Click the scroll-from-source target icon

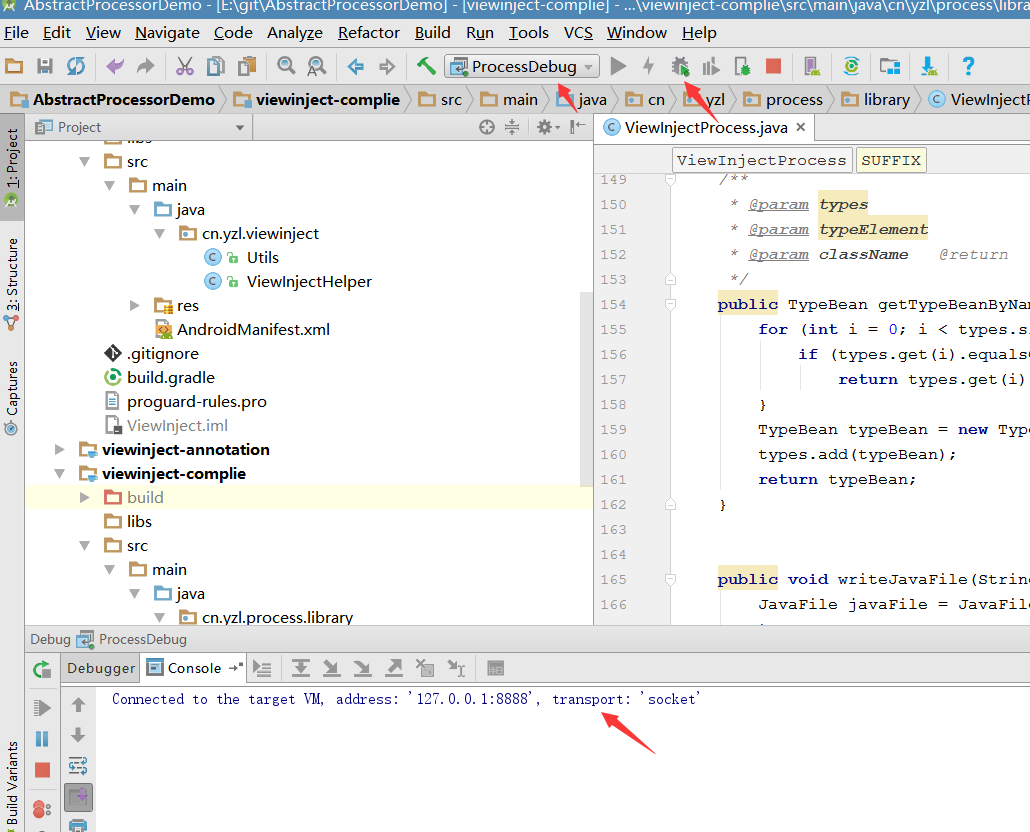coord(487,127)
